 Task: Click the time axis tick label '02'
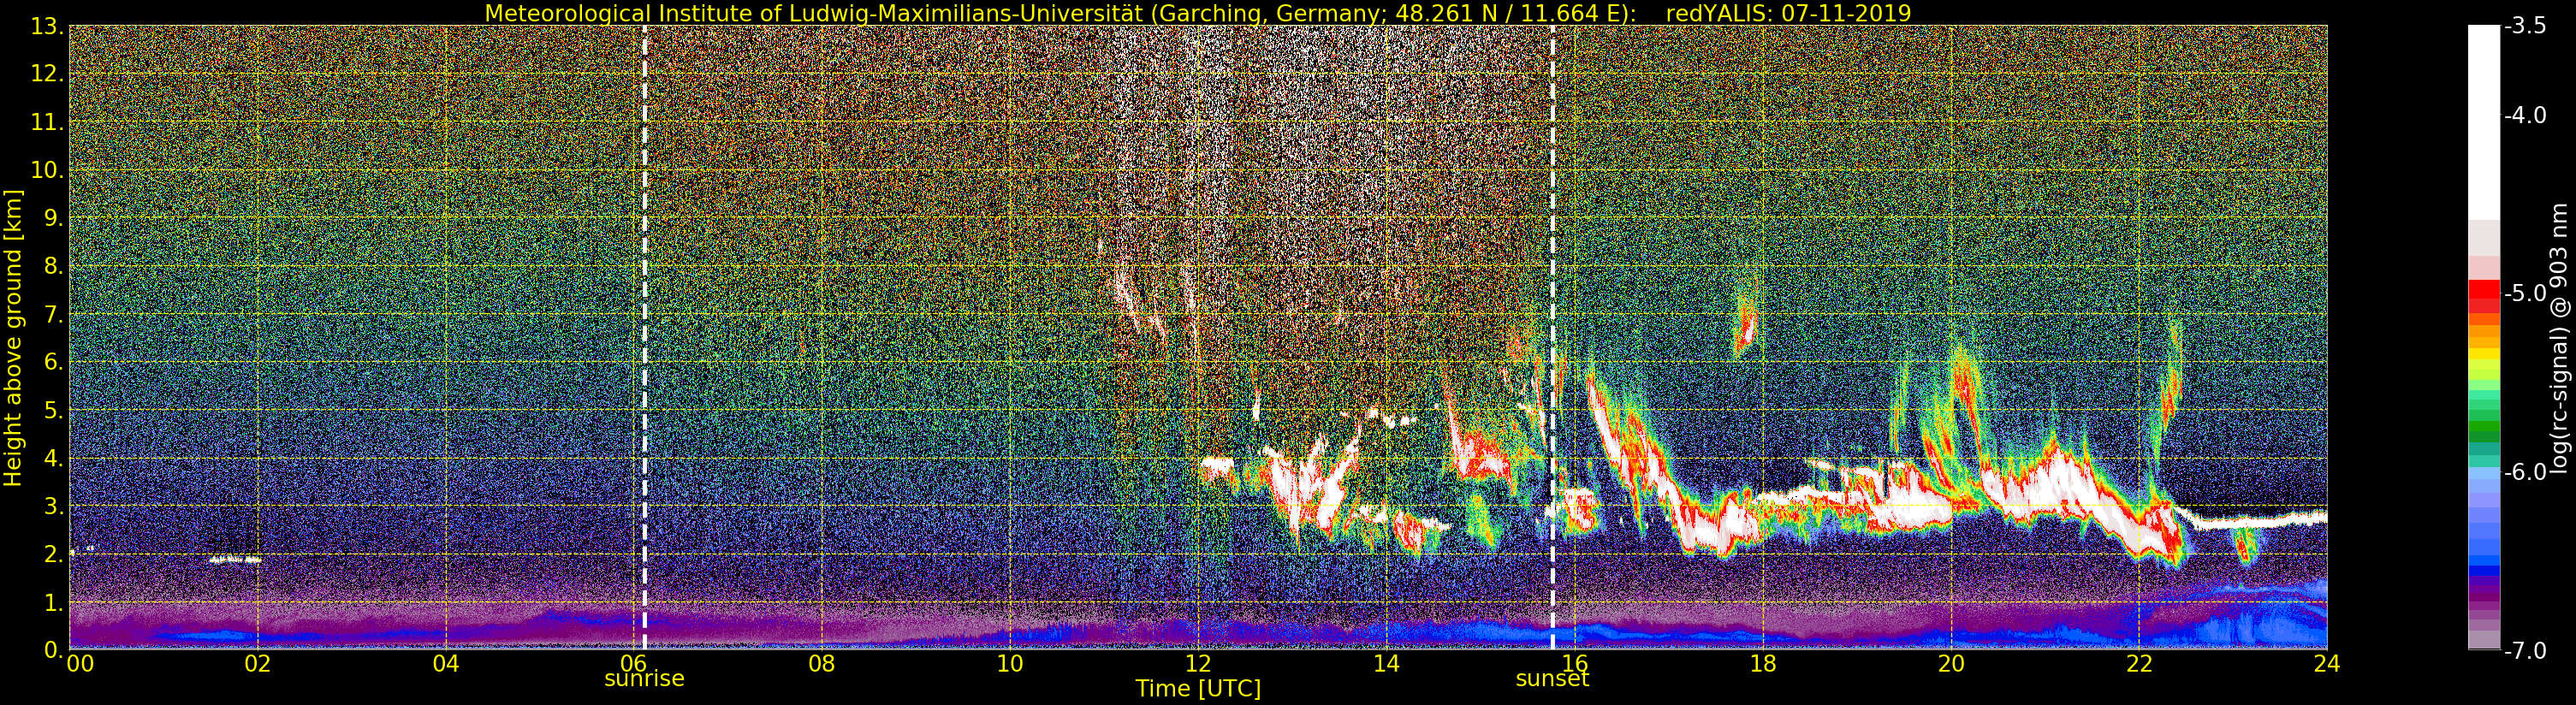258,664
